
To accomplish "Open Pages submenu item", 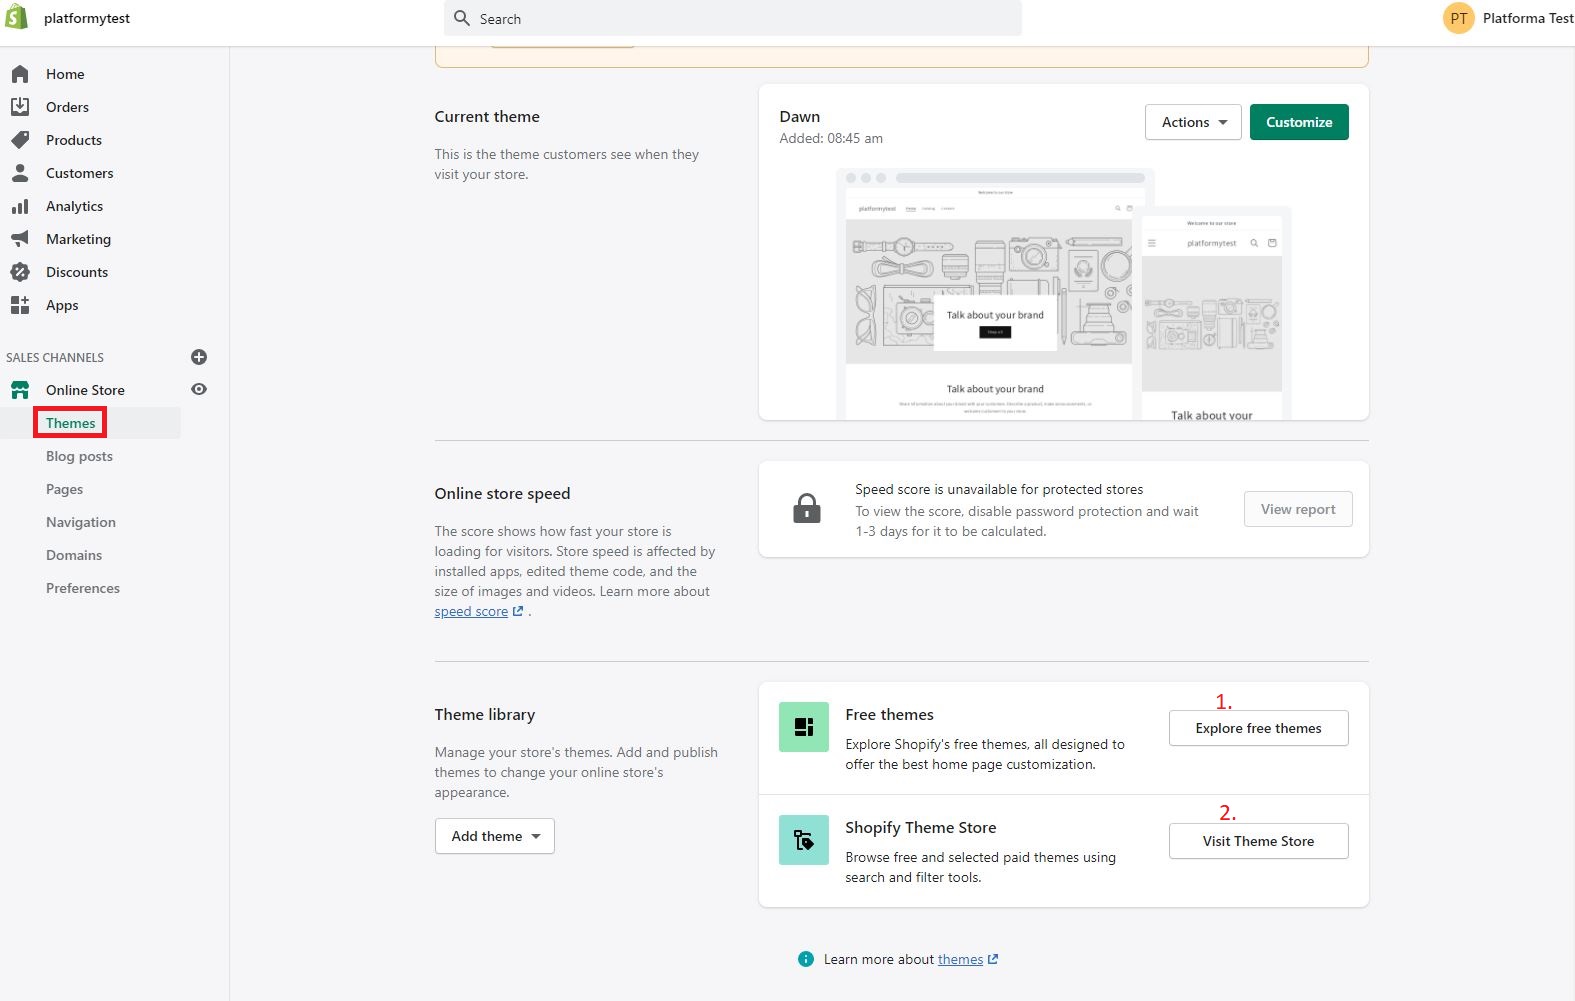I will coord(64,489).
